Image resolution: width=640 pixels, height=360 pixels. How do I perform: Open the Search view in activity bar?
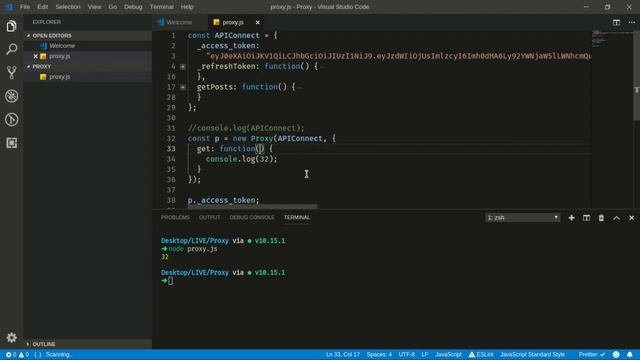[x=11, y=49]
